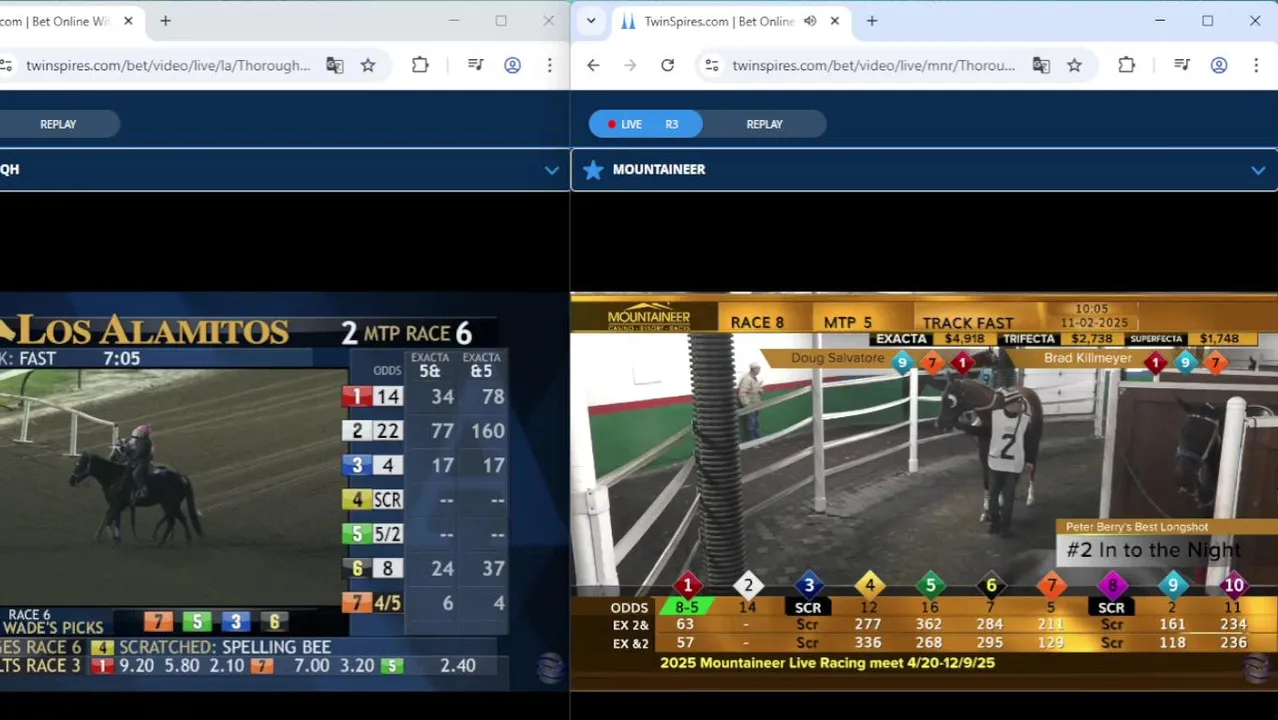The width and height of the screenshot is (1278, 720).
Task: Open tab search dropdown in right window
Action: click(x=591, y=21)
